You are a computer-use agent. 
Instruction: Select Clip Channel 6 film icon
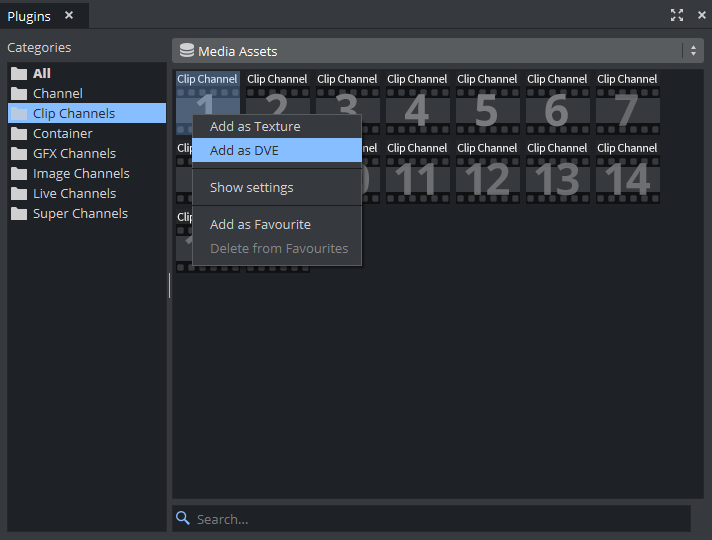point(557,110)
